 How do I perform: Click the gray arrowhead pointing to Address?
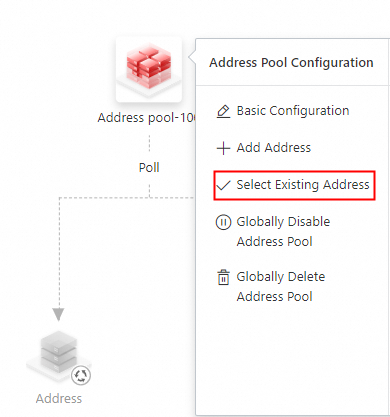pyautogui.click(x=58, y=314)
